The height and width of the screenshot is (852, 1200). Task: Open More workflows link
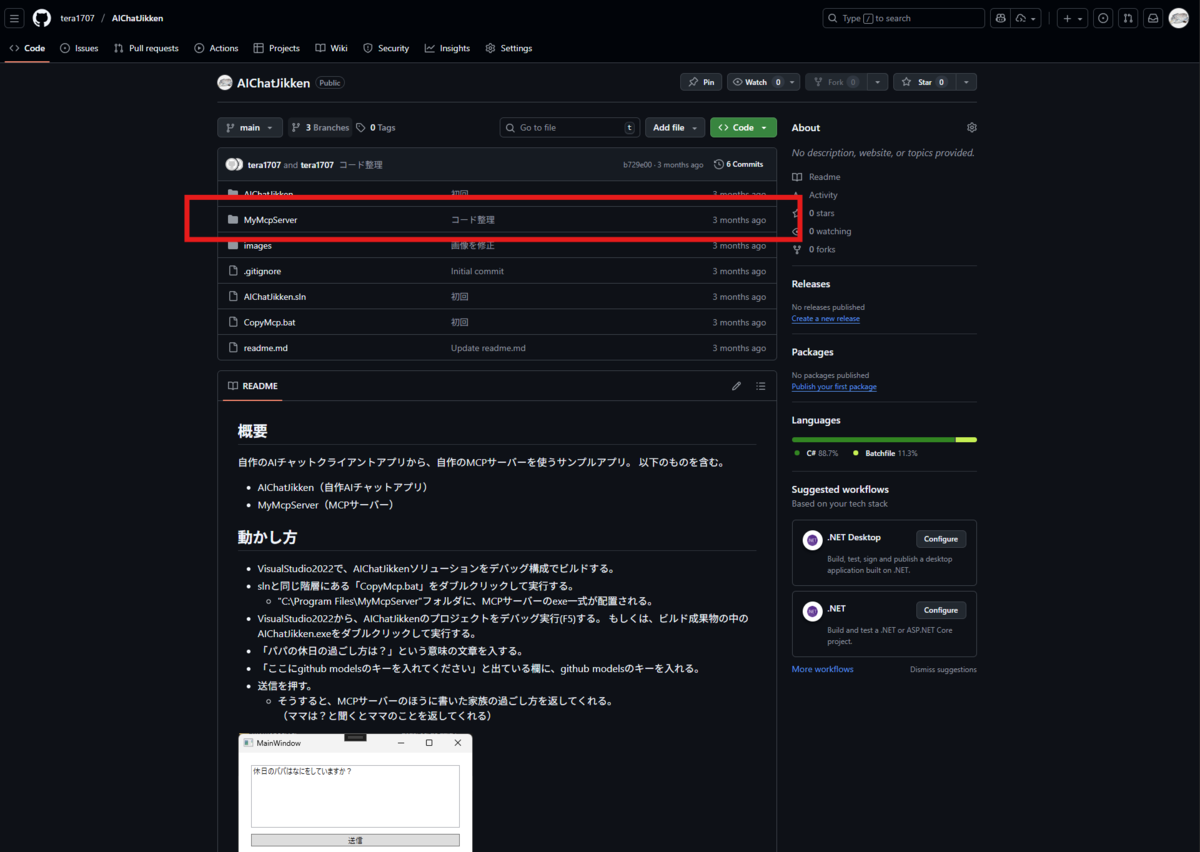[x=823, y=669]
